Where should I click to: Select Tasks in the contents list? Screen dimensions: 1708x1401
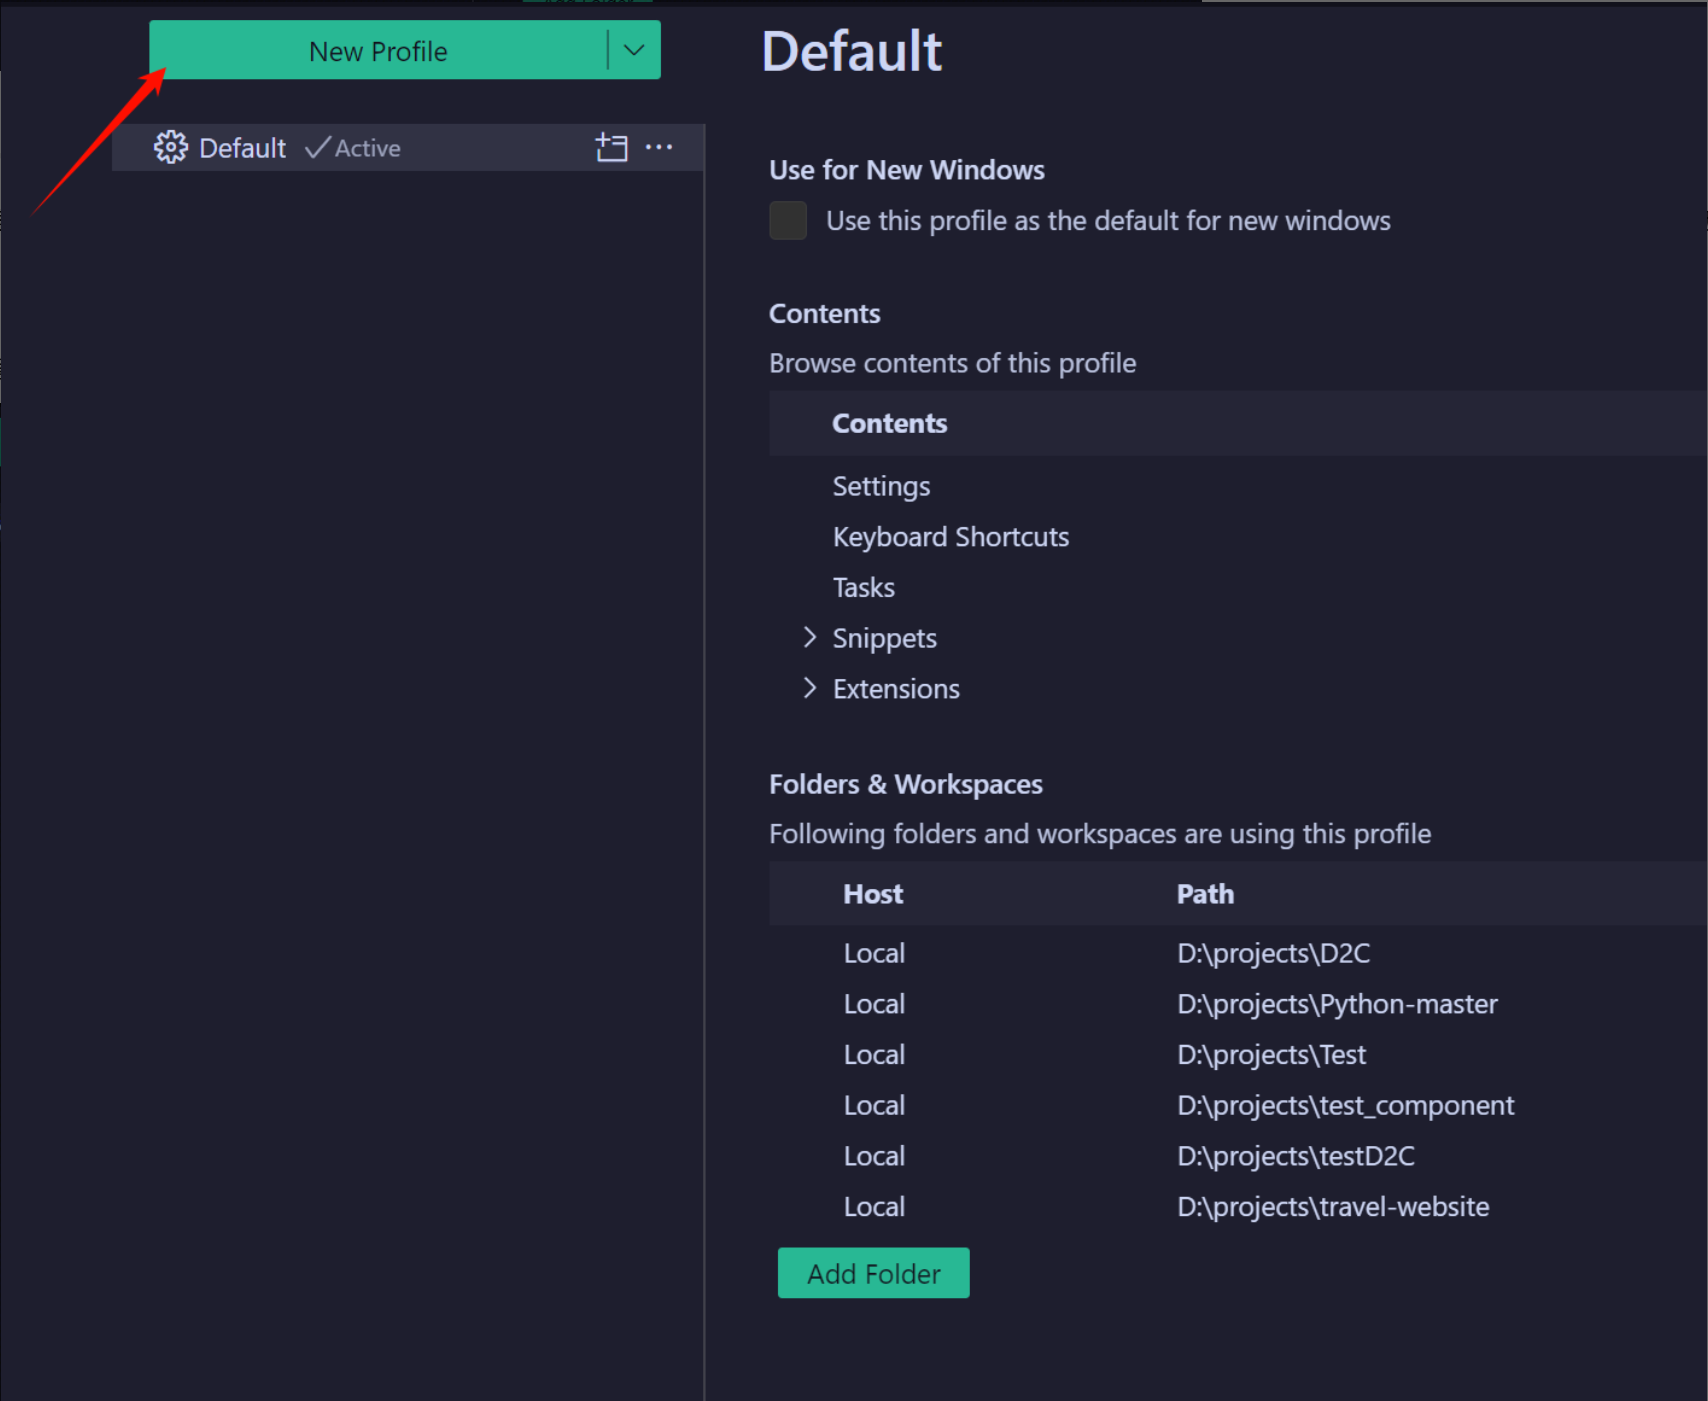pos(863,587)
